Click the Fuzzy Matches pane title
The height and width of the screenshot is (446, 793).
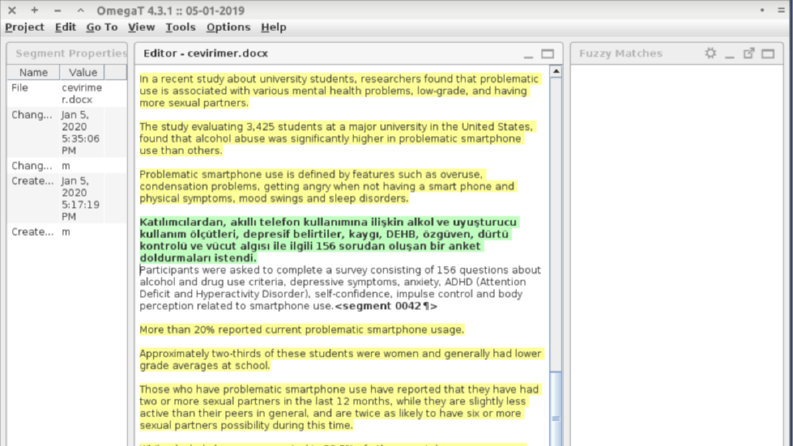[x=621, y=53]
